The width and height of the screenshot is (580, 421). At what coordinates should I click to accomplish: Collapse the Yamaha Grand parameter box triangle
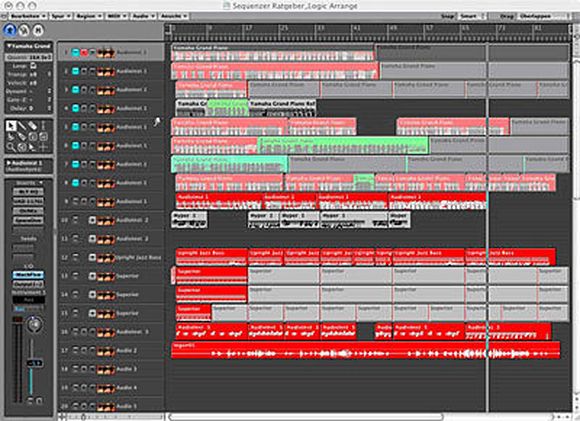(9, 46)
